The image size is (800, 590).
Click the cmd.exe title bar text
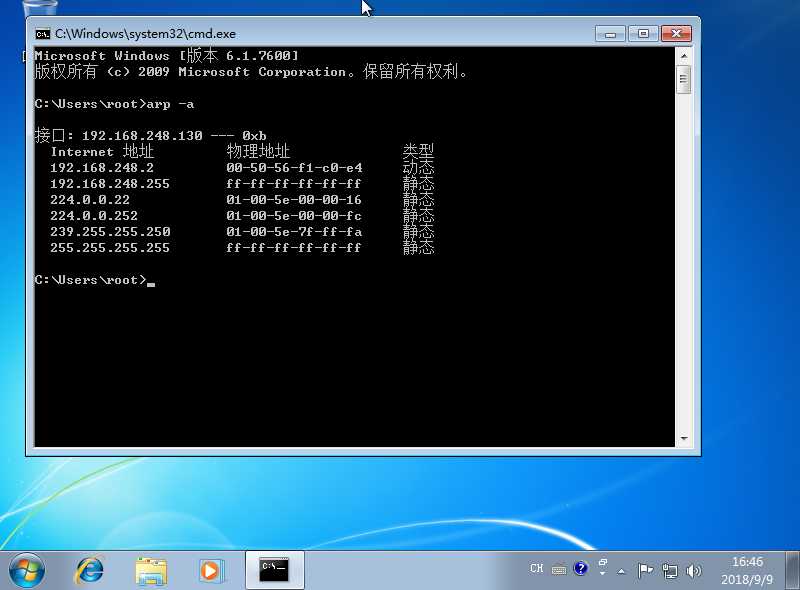[x=145, y=34]
